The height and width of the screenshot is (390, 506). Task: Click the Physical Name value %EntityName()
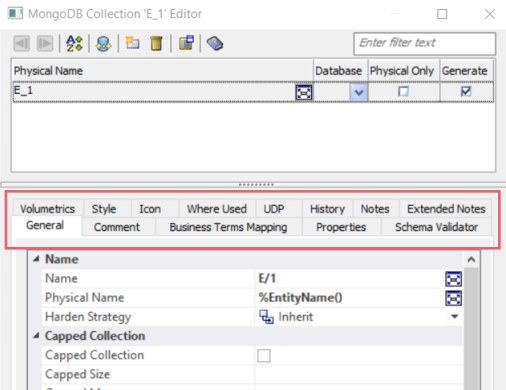[300, 298]
